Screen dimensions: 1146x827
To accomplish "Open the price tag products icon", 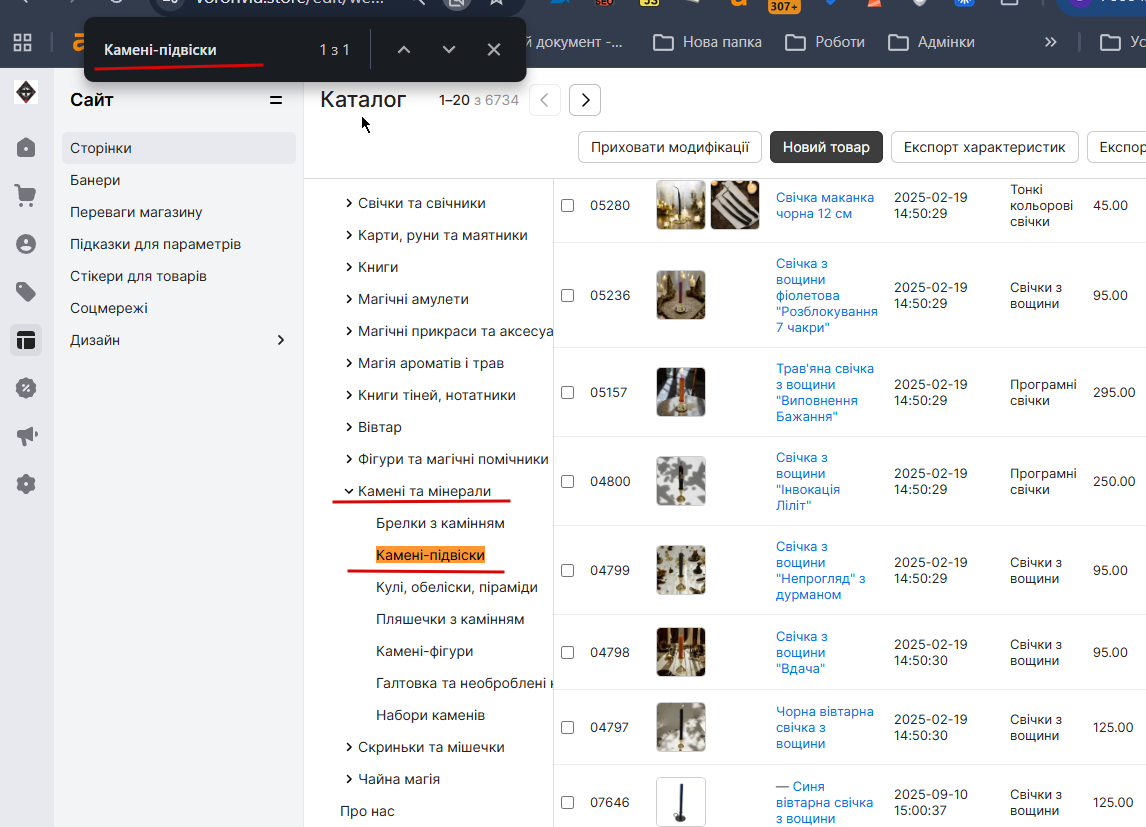I will pyautogui.click(x=26, y=291).
